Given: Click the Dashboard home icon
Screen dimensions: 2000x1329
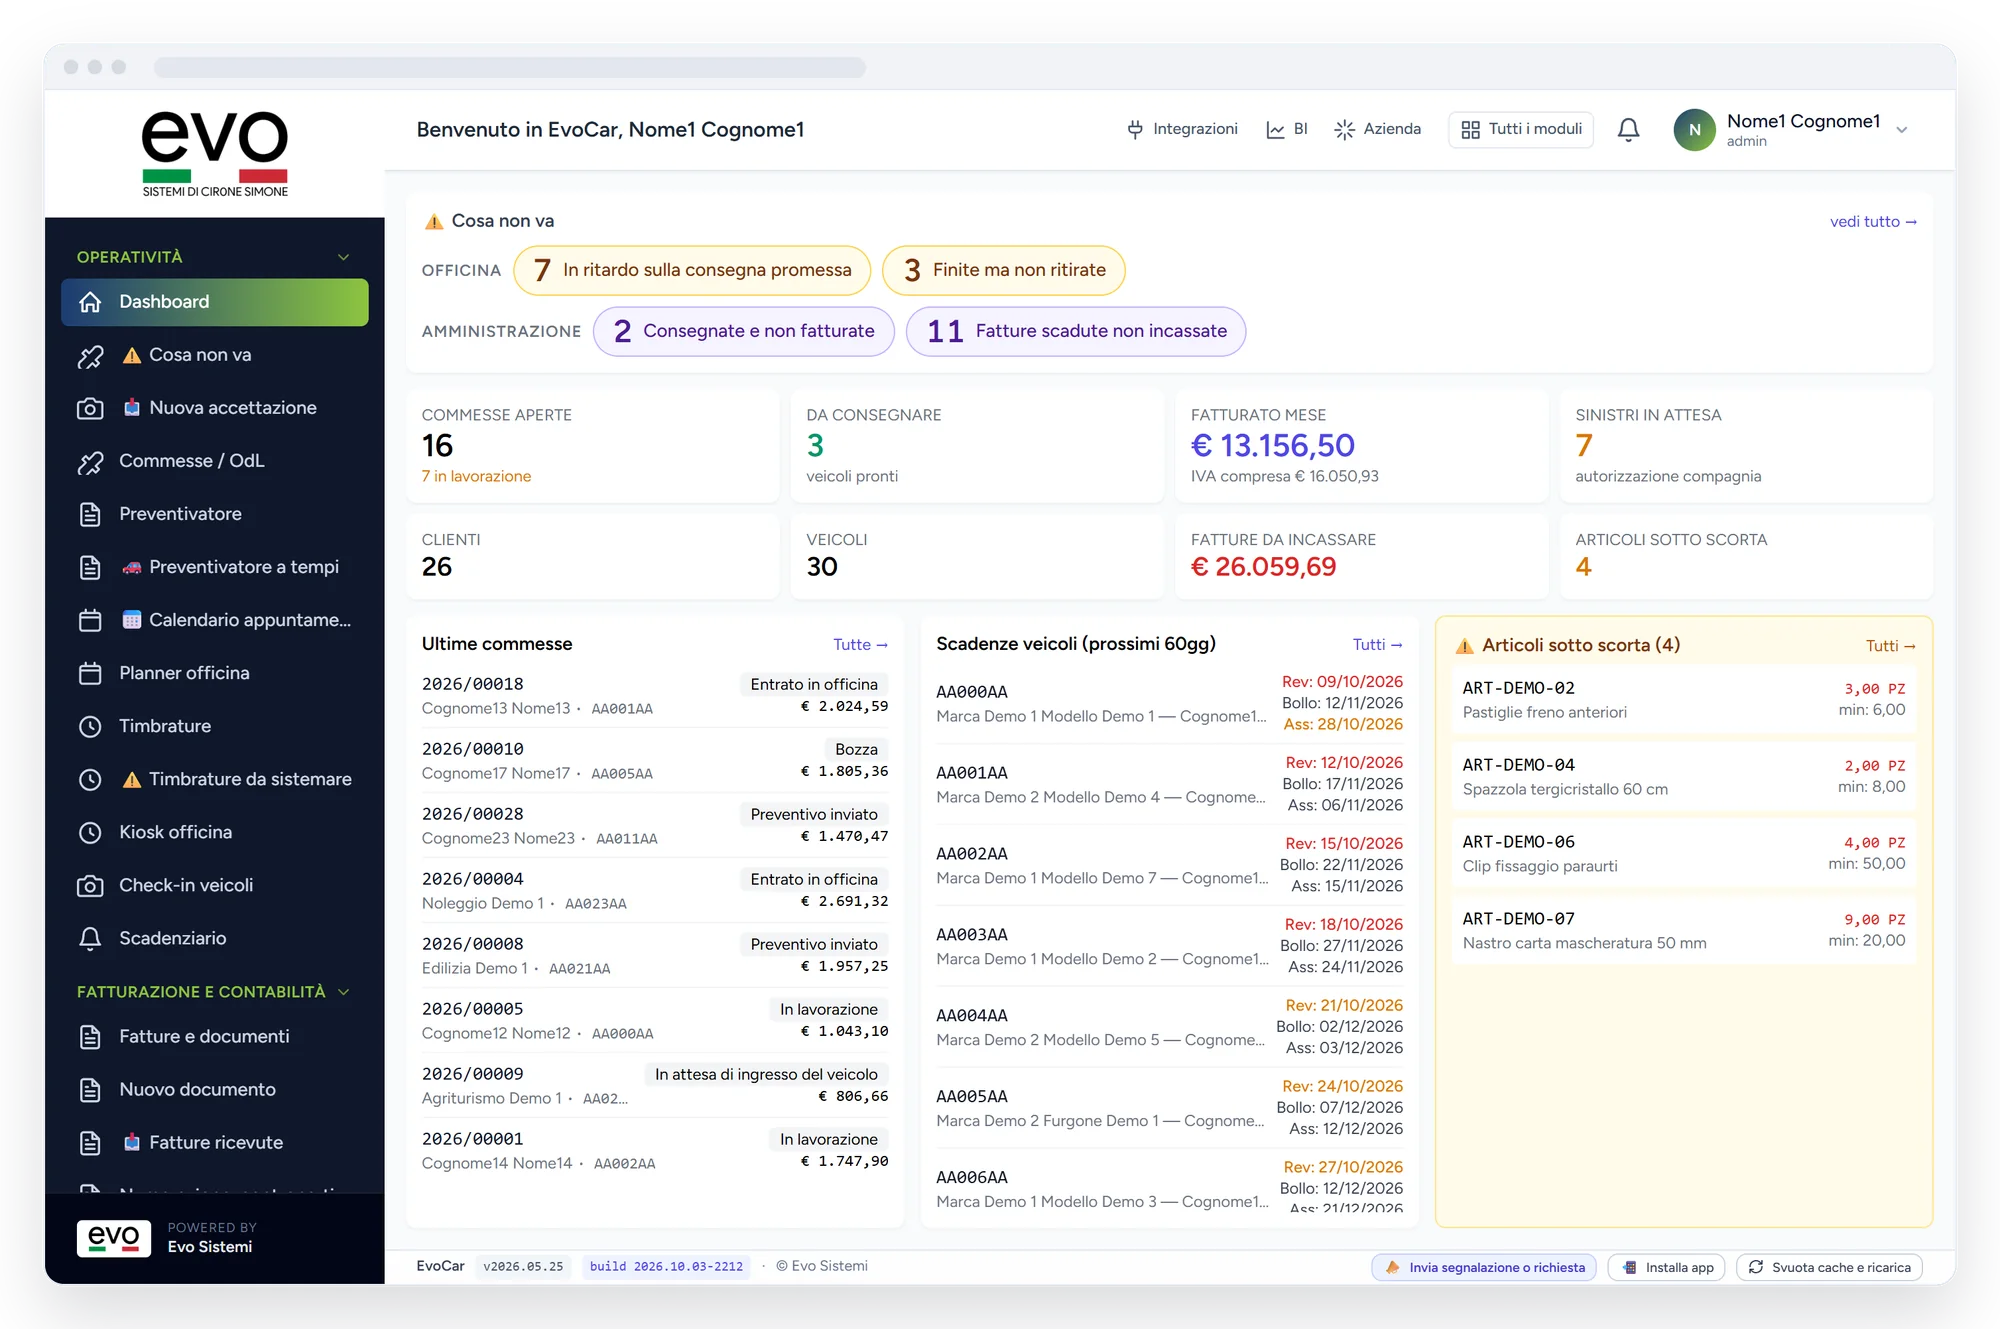Looking at the screenshot, I should click(90, 302).
